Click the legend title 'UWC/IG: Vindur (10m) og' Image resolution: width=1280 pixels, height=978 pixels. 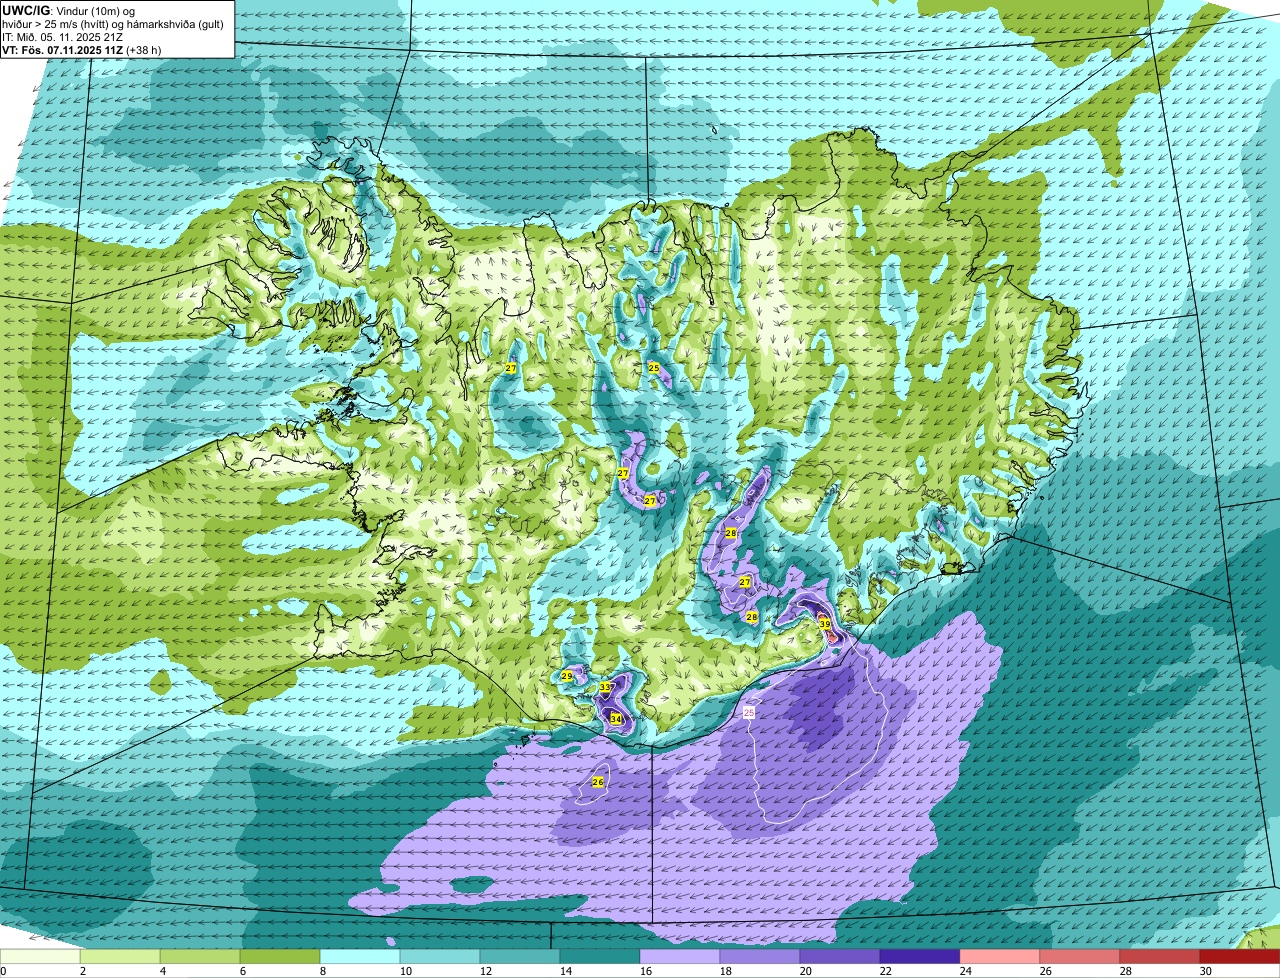tap(68, 10)
